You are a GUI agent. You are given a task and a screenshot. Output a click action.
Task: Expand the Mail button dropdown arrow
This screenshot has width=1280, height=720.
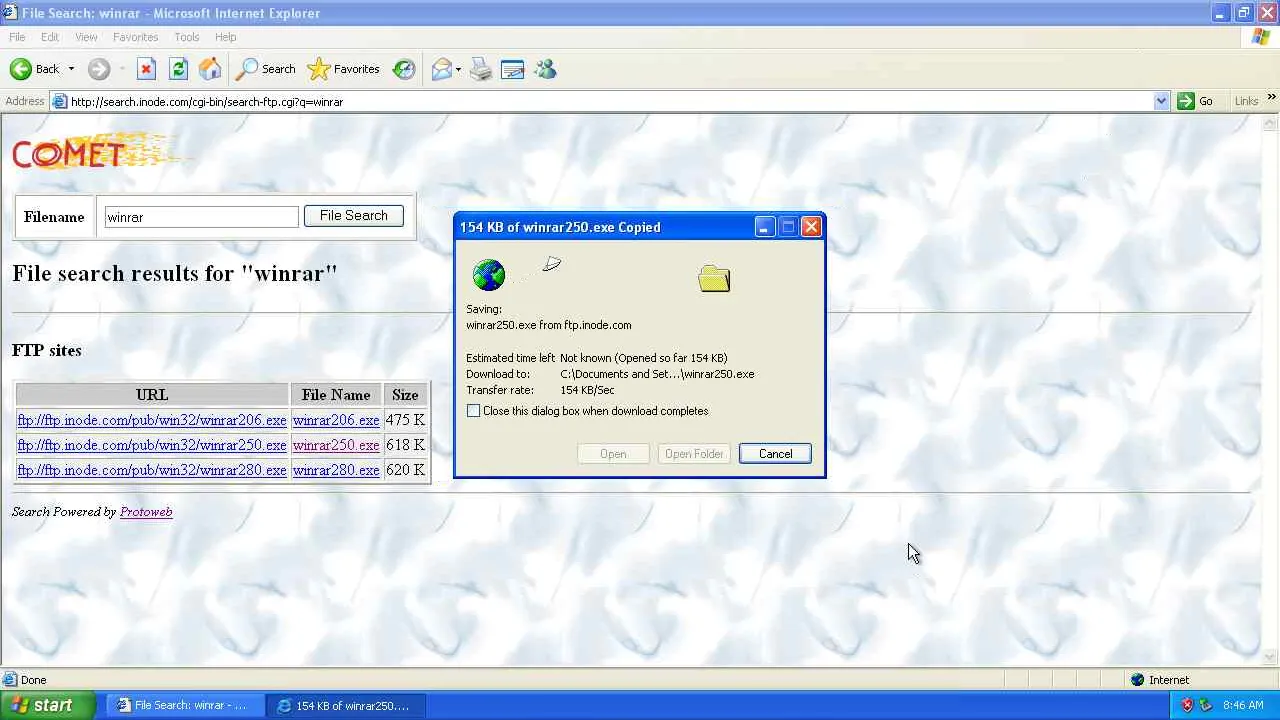(458, 69)
